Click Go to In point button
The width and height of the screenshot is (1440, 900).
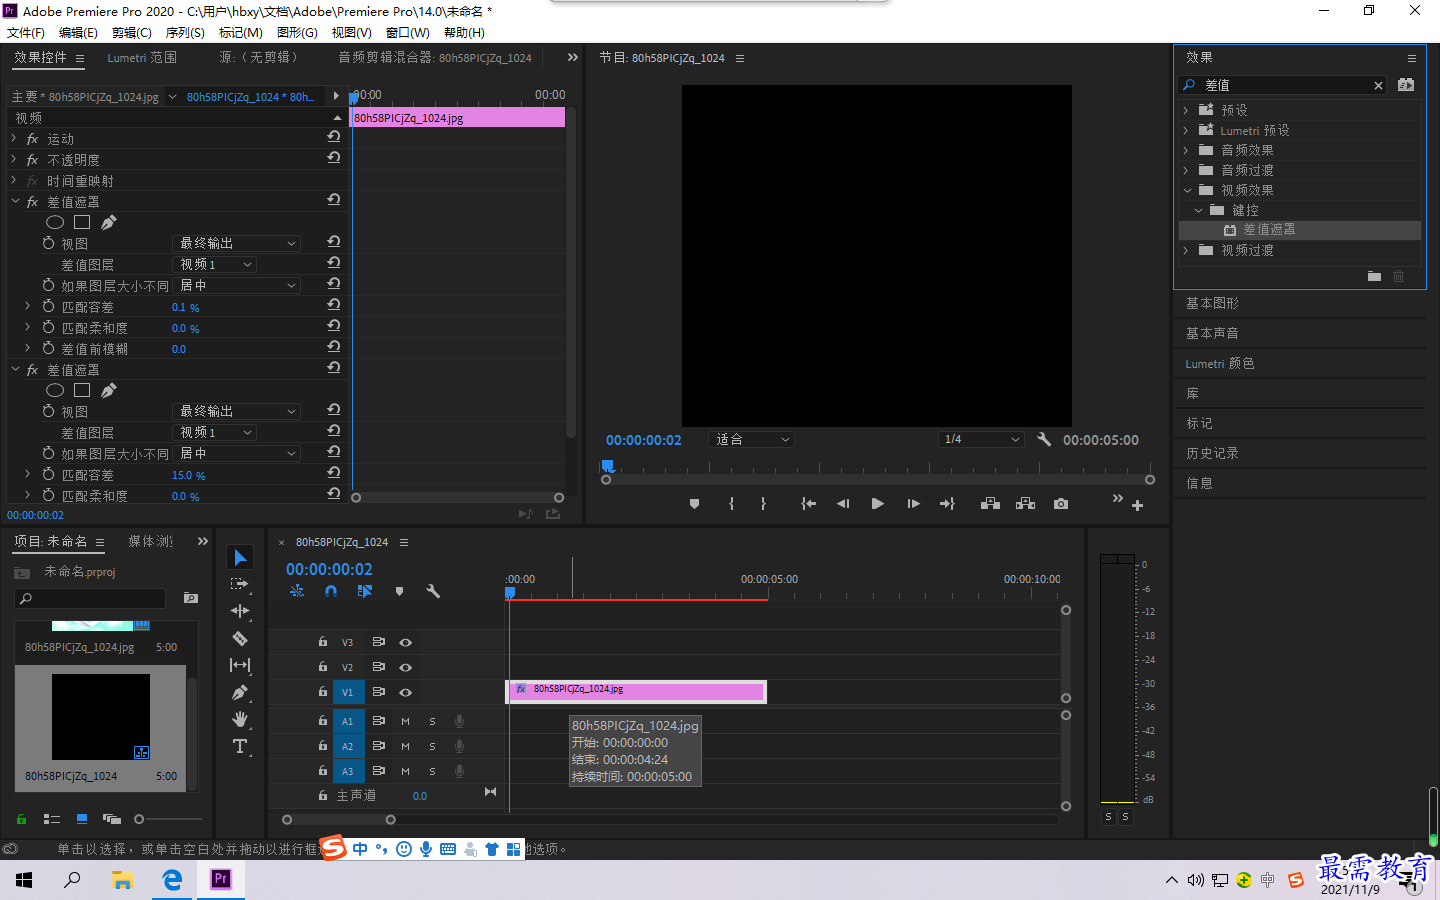[808, 504]
